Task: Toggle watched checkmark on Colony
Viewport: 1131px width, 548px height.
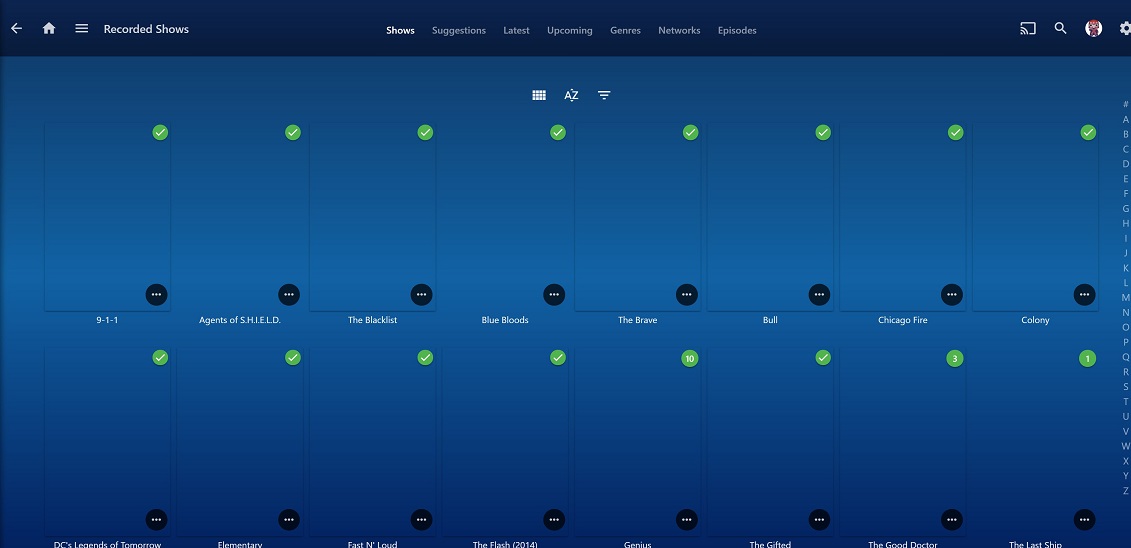Action: click(1088, 132)
